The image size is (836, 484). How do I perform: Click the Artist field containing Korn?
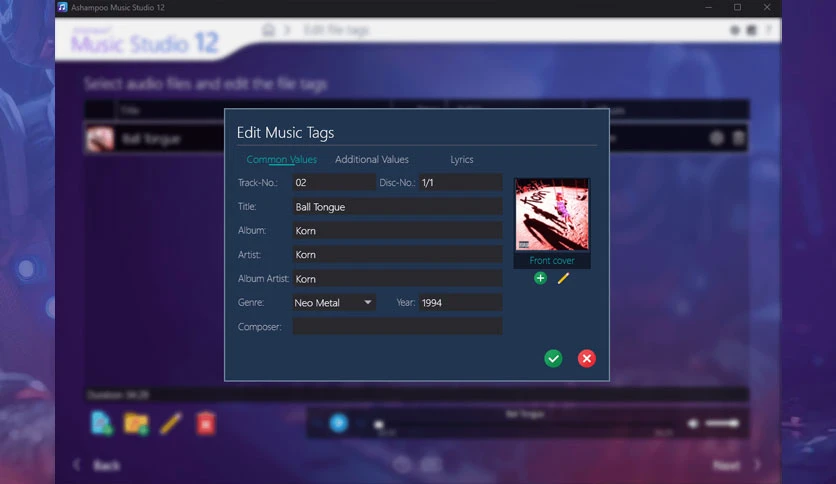point(397,254)
